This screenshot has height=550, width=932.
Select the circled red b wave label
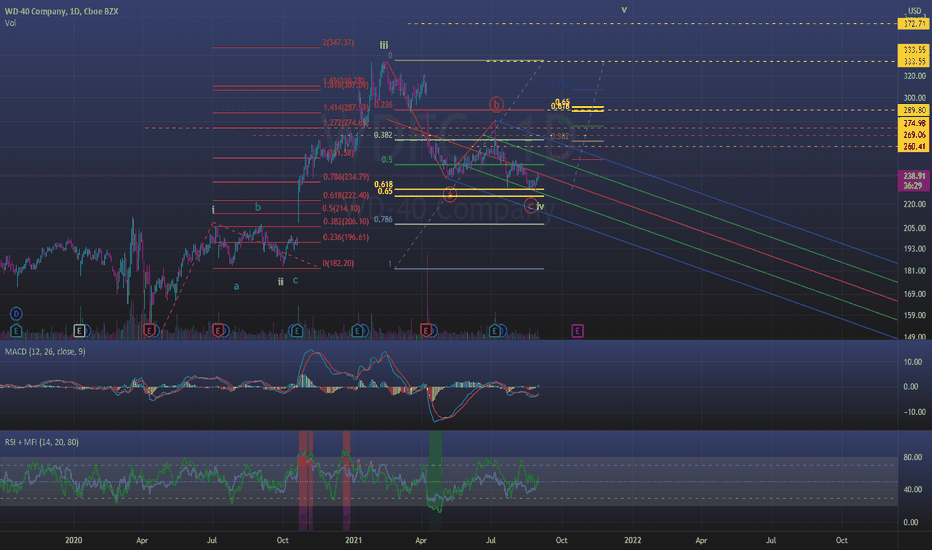tap(496, 105)
